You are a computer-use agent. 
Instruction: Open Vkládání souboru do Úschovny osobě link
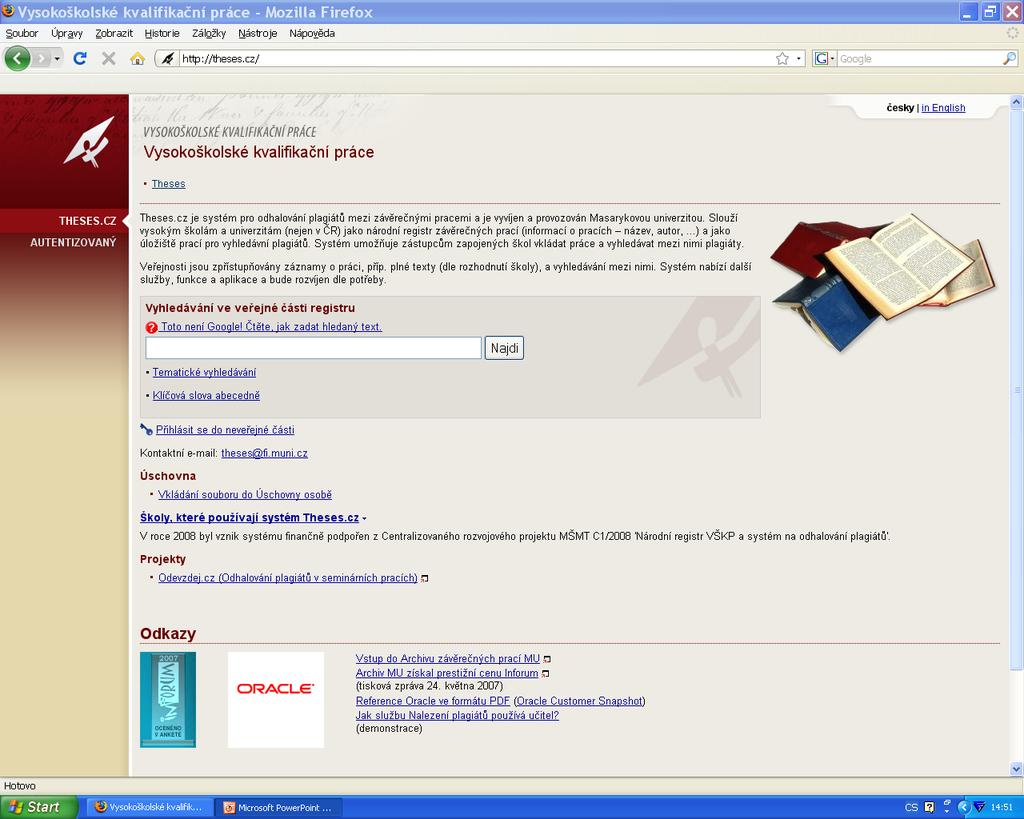point(245,495)
